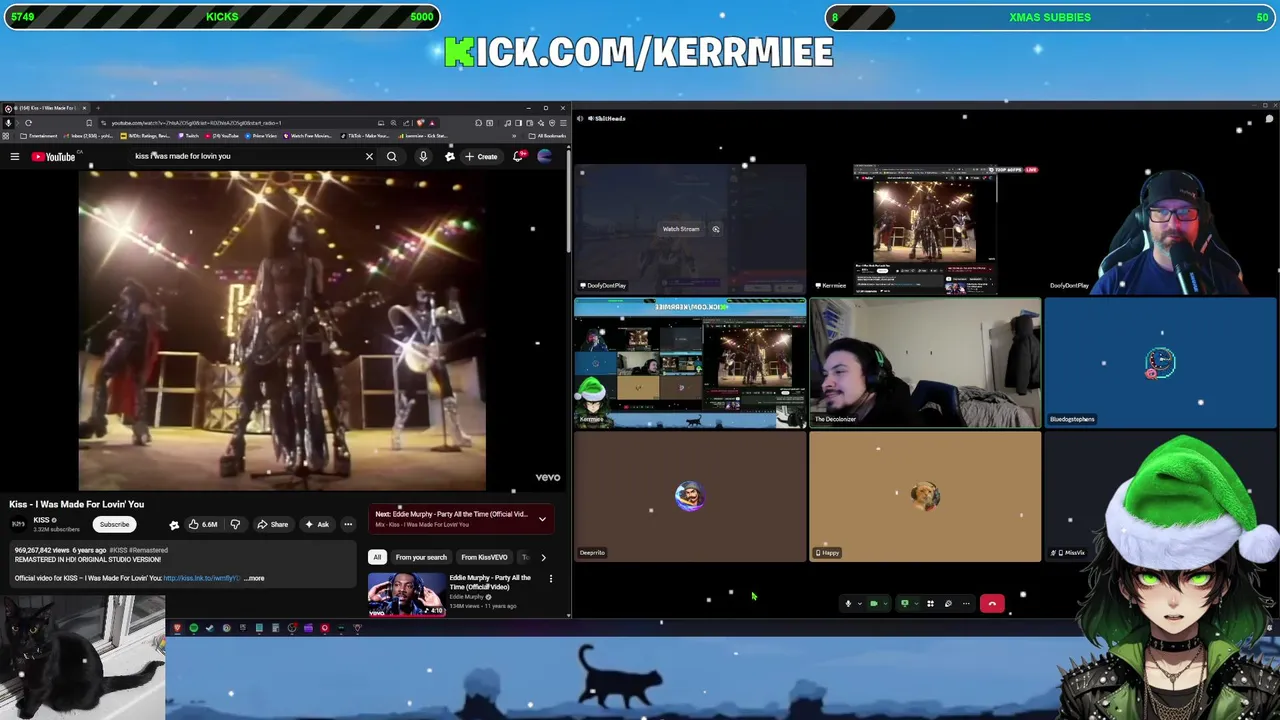This screenshot has height=720, width=1280.
Task: Open the YouTube hamburger guide menu
Action: pyautogui.click(x=15, y=156)
